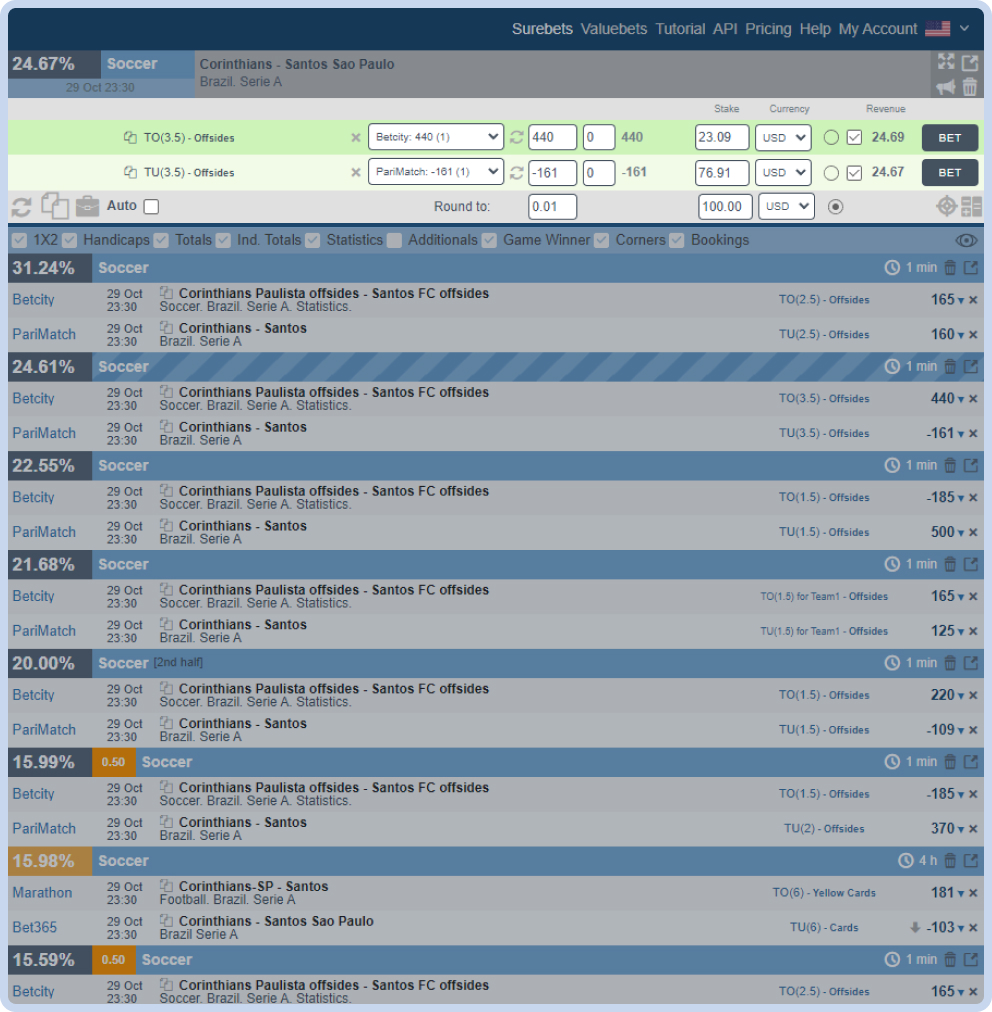Click the megaphone report icon
Image resolution: width=992 pixels, height=1012 pixels.
point(946,87)
